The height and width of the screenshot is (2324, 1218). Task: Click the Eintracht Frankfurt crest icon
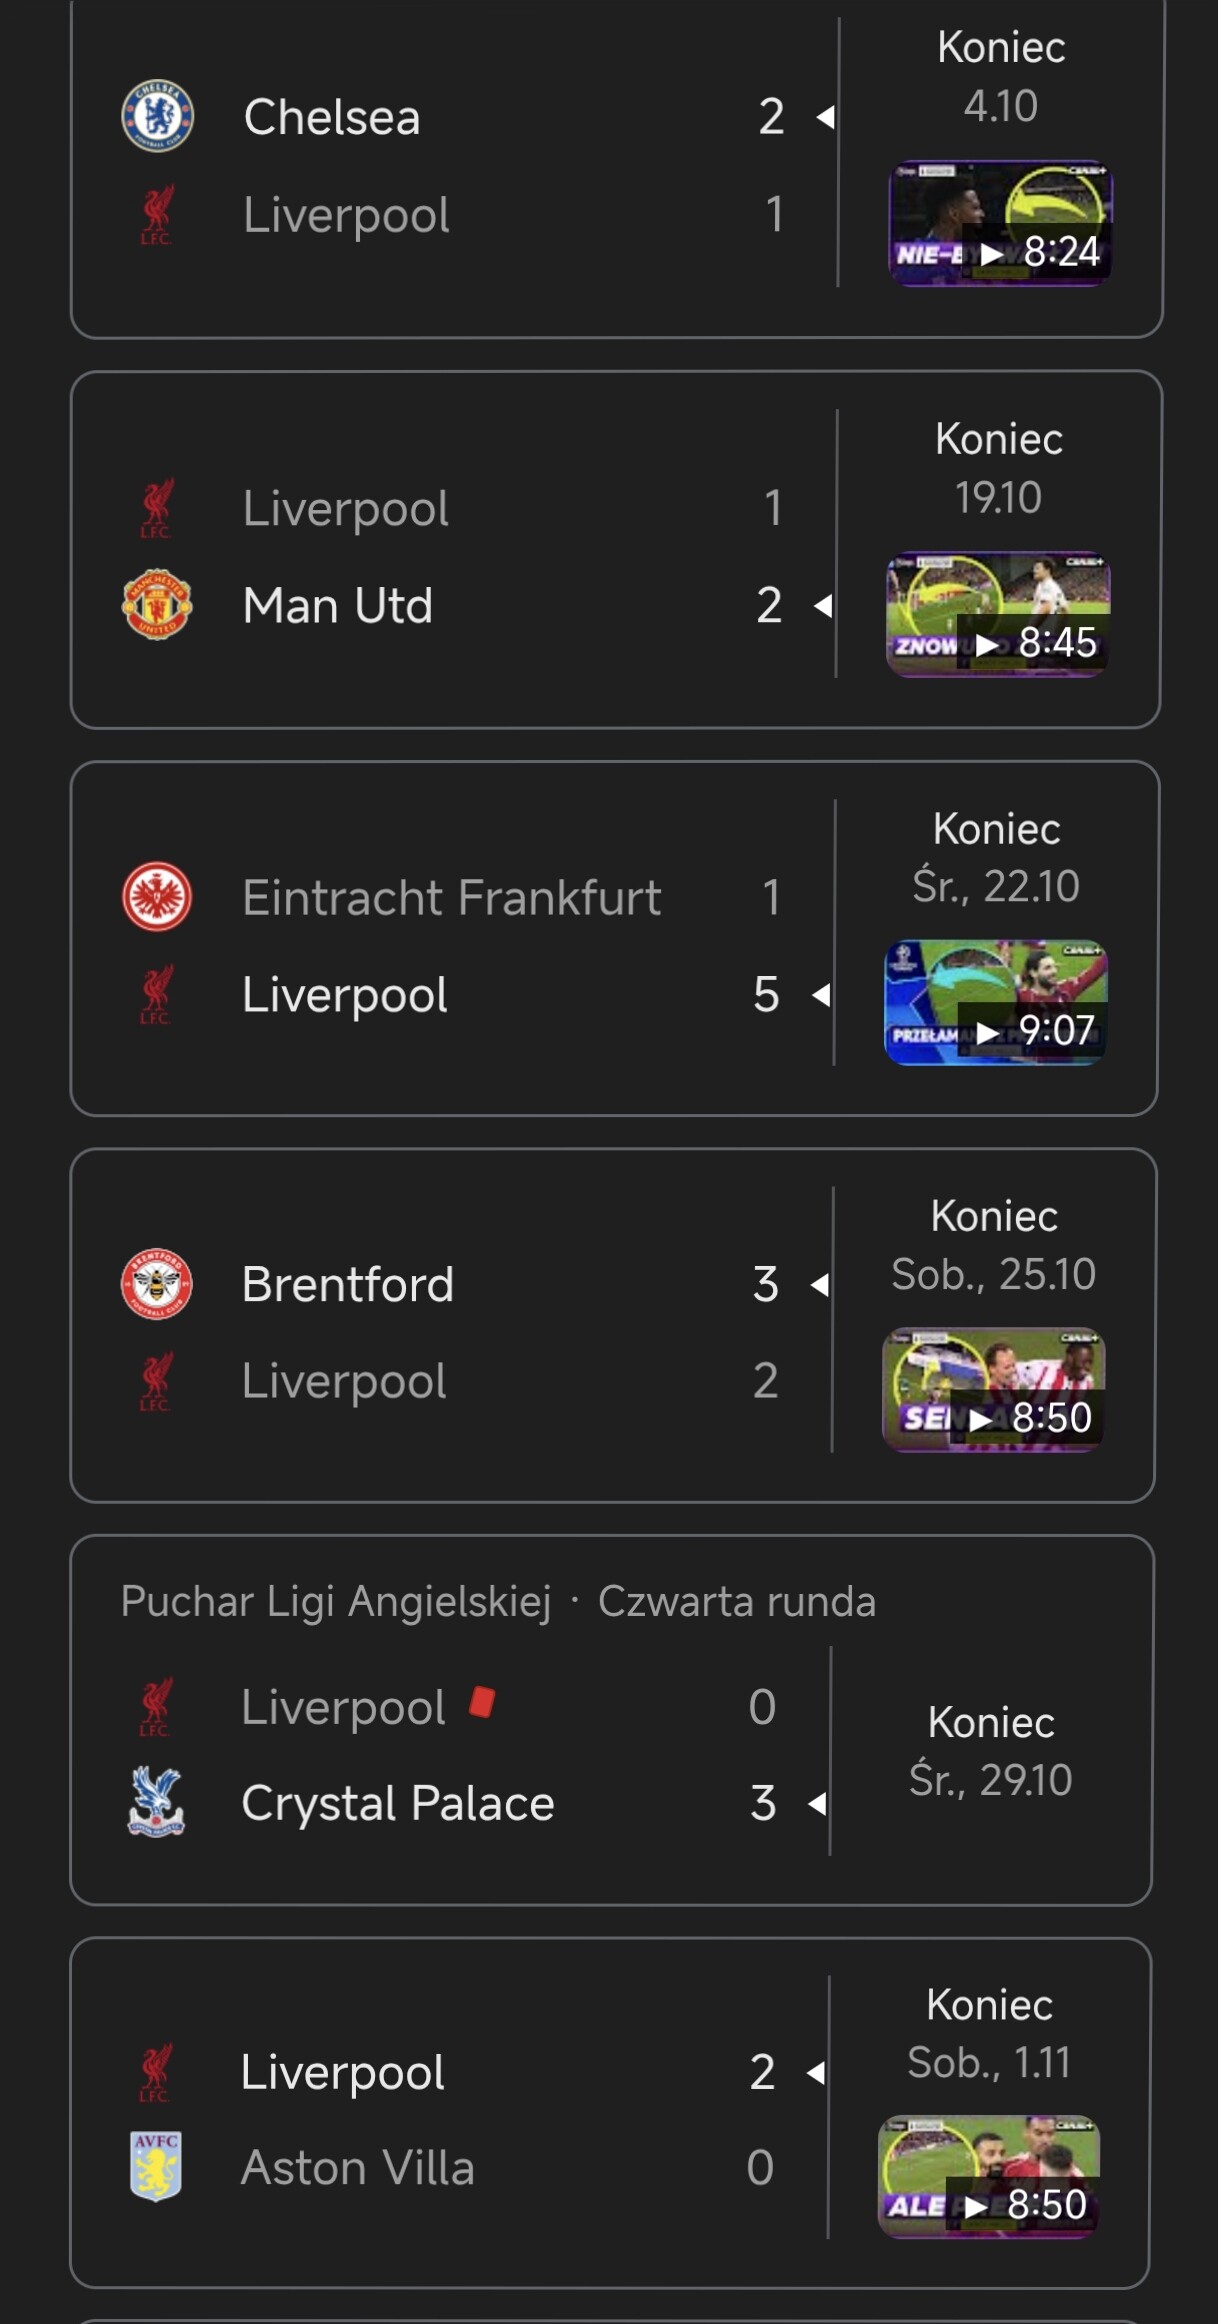[157, 896]
